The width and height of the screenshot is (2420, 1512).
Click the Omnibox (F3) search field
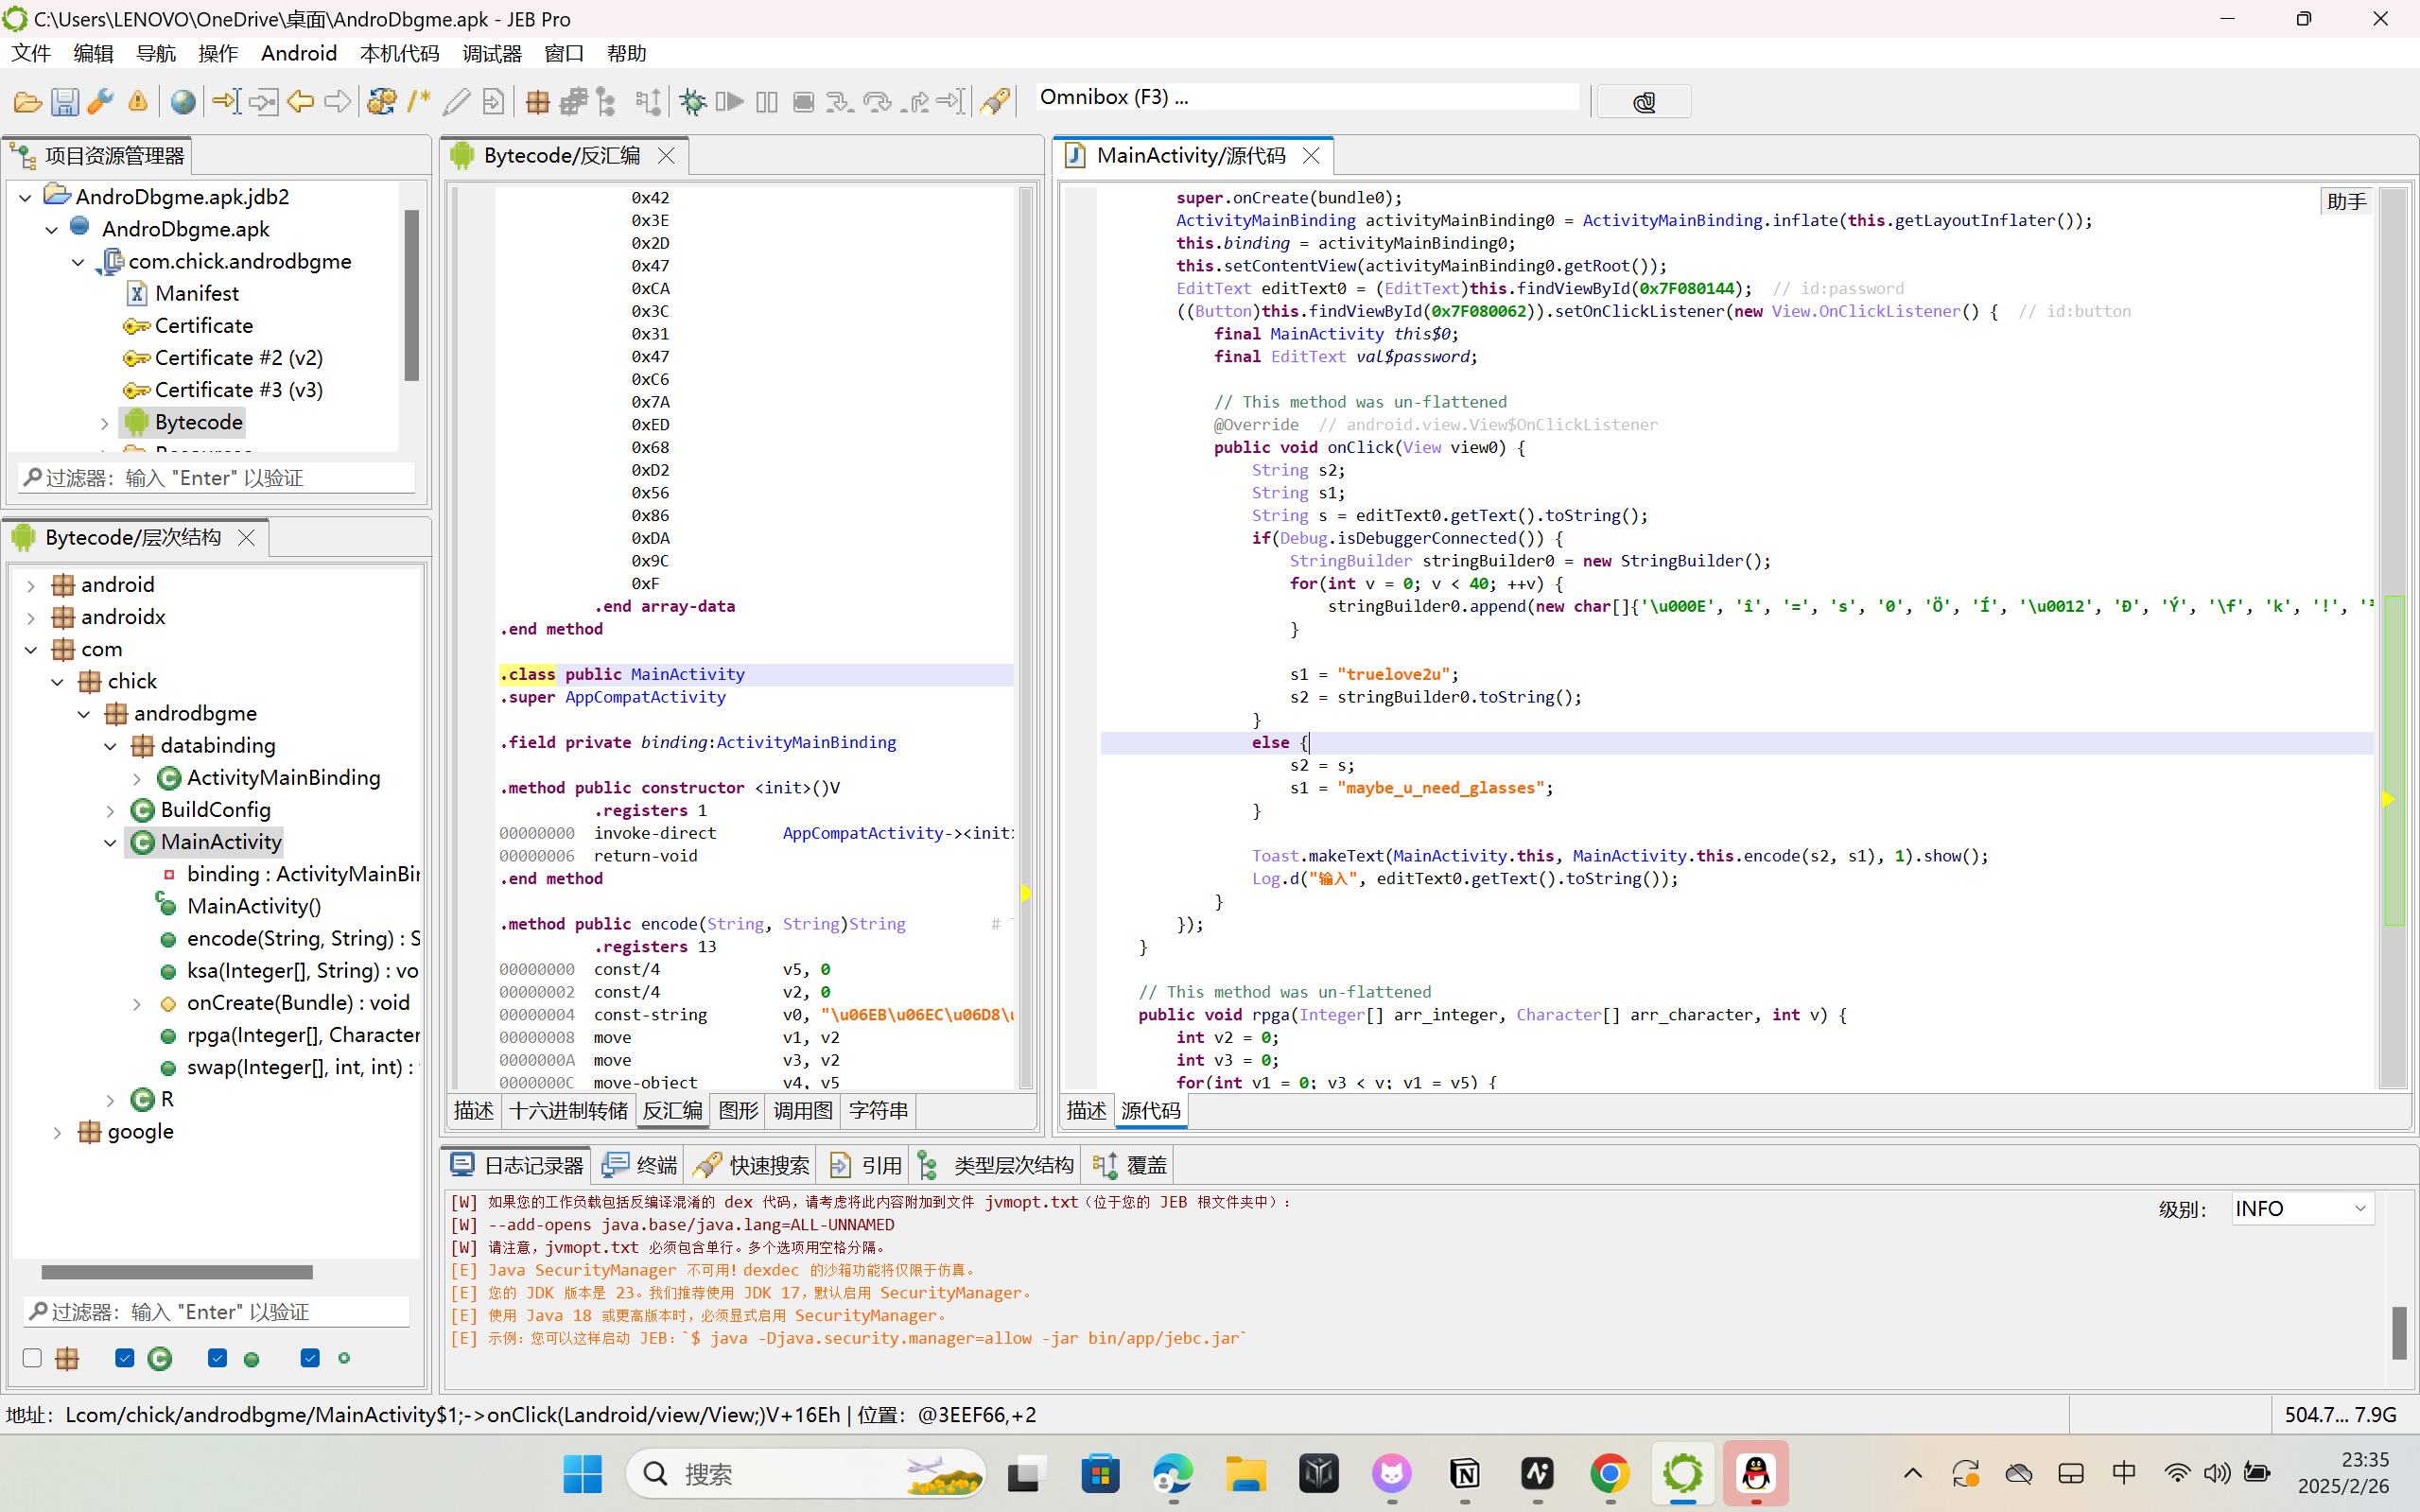tap(1300, 97)
